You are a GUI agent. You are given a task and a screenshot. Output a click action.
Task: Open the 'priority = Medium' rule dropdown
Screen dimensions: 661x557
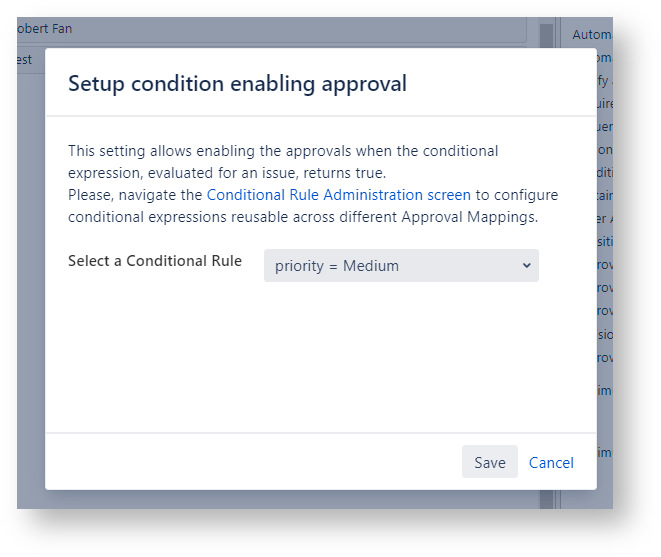click(x=400, y=266)
